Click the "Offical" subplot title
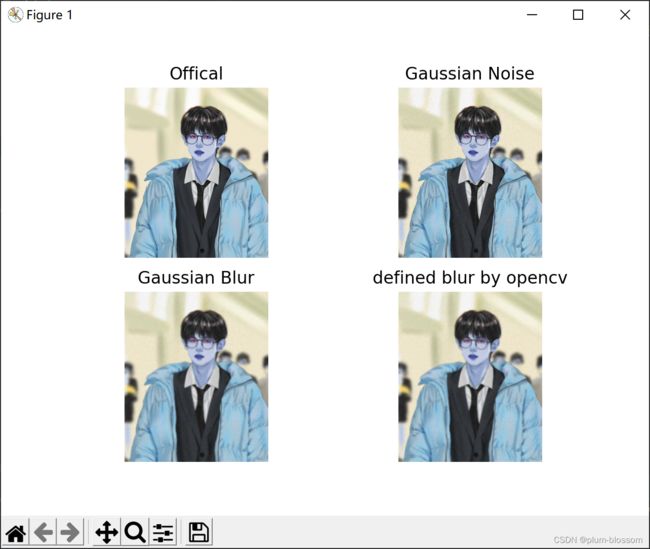650x549 pixels. (x=196, y=73)
